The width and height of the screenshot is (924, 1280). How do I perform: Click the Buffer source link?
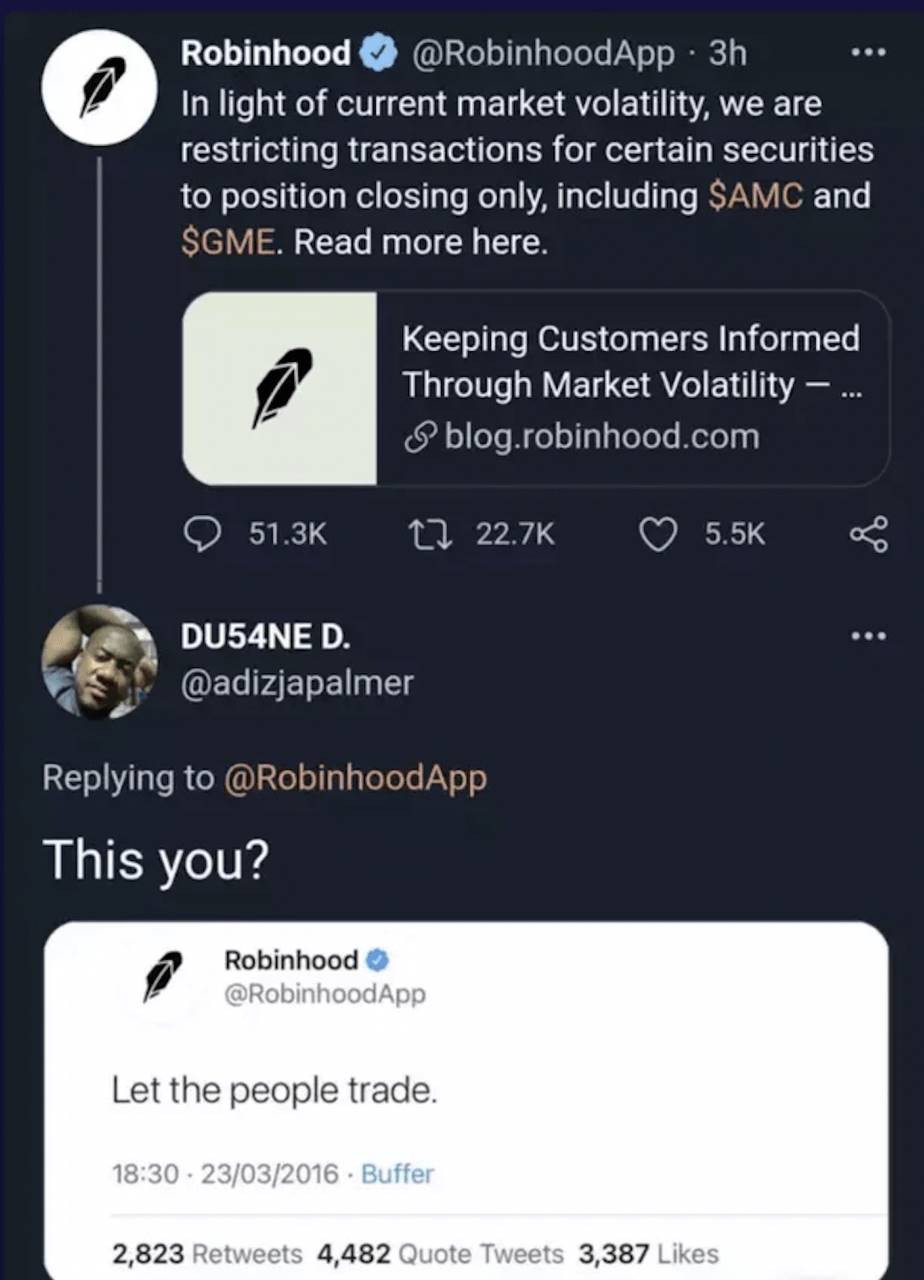[x=397, y=1174]
